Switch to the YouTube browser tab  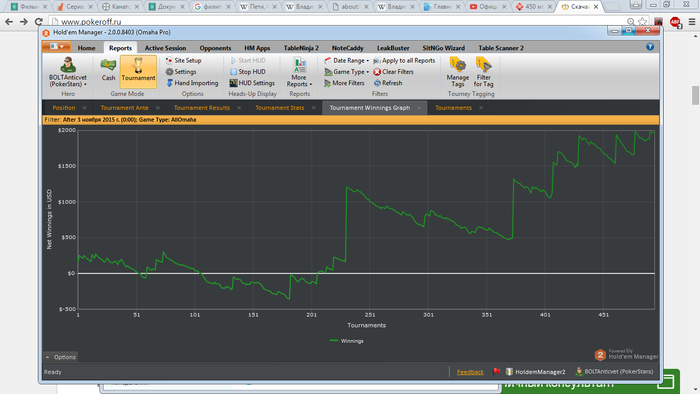tap(488, 7)
